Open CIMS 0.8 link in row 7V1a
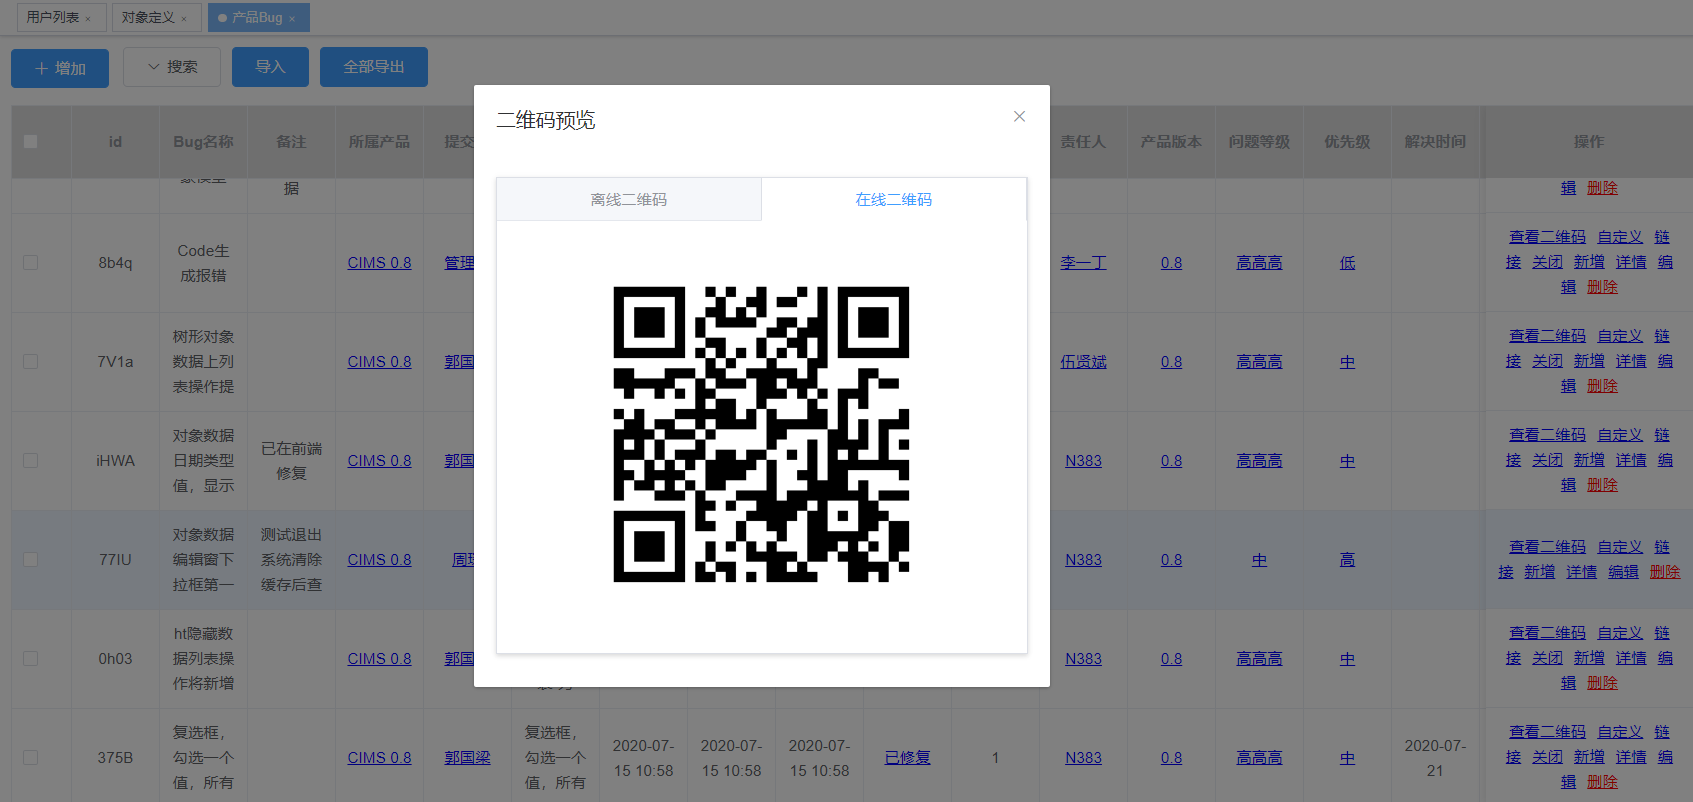This screenshot has height=802, width=1693. click(379, 361)
